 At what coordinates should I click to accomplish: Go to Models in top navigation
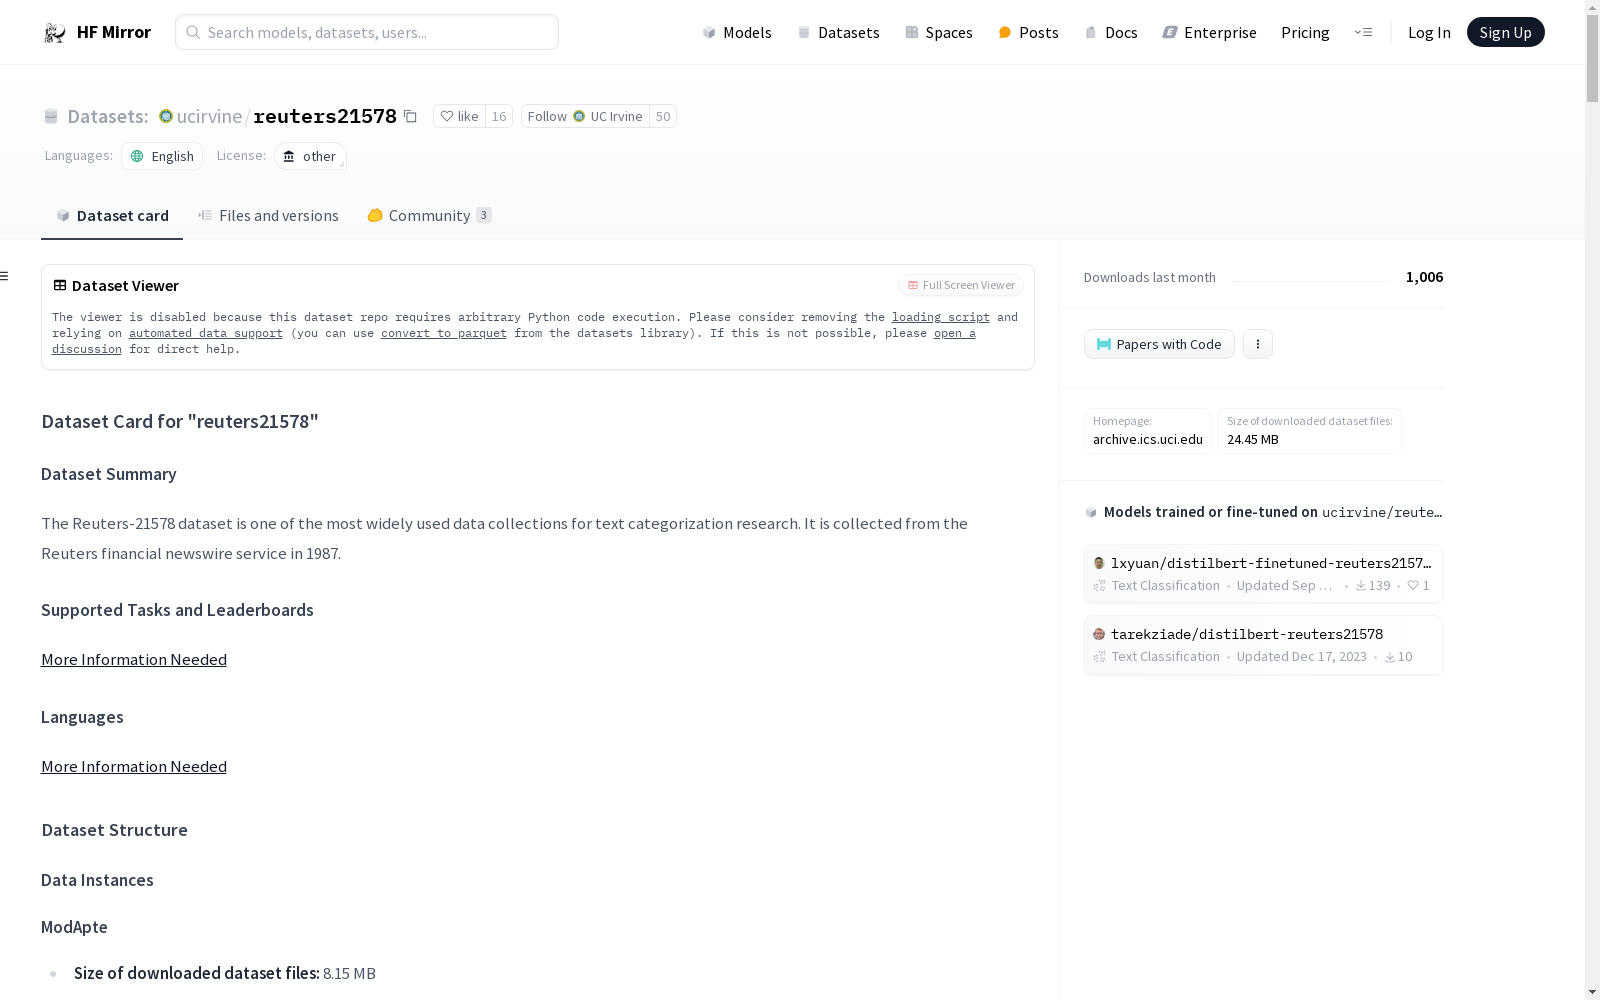[737, 32]
